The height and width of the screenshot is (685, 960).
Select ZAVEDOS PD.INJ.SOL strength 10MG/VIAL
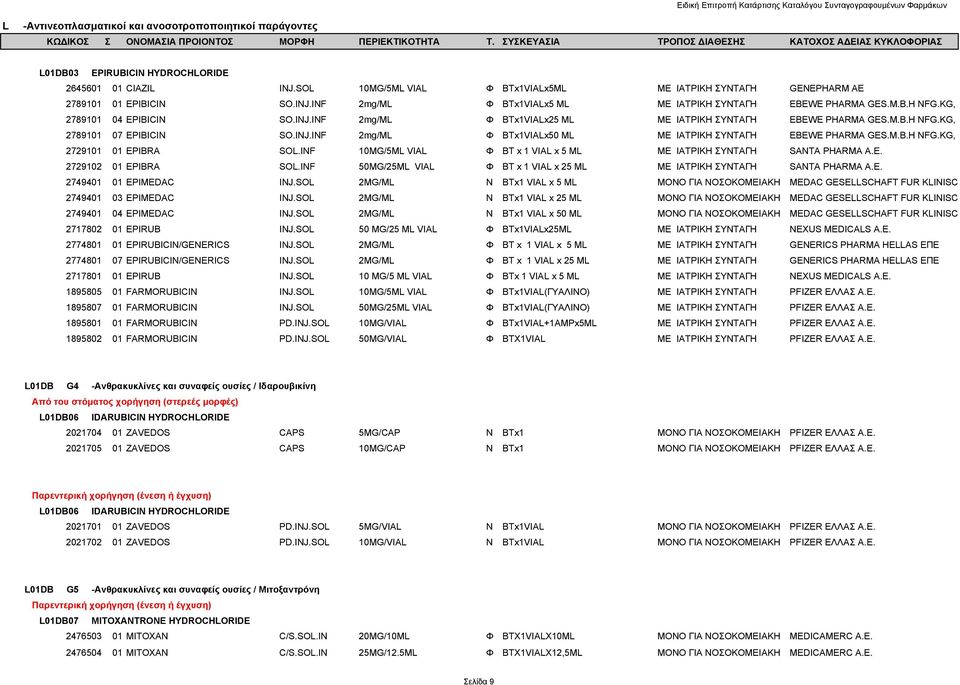(x=382, y=542)
